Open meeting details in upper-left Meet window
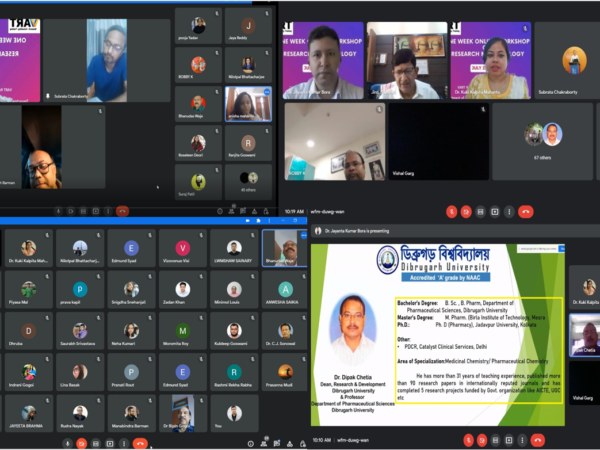Viewport: 600px width, 450px height. [220, 211]
